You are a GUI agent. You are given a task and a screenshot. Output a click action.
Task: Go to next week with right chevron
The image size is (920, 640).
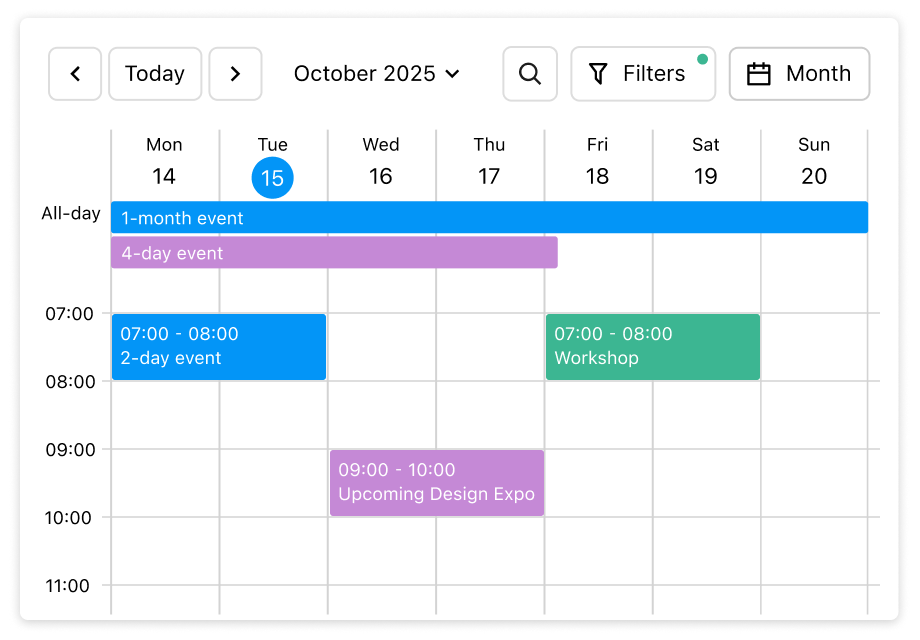tap(235, 74)
